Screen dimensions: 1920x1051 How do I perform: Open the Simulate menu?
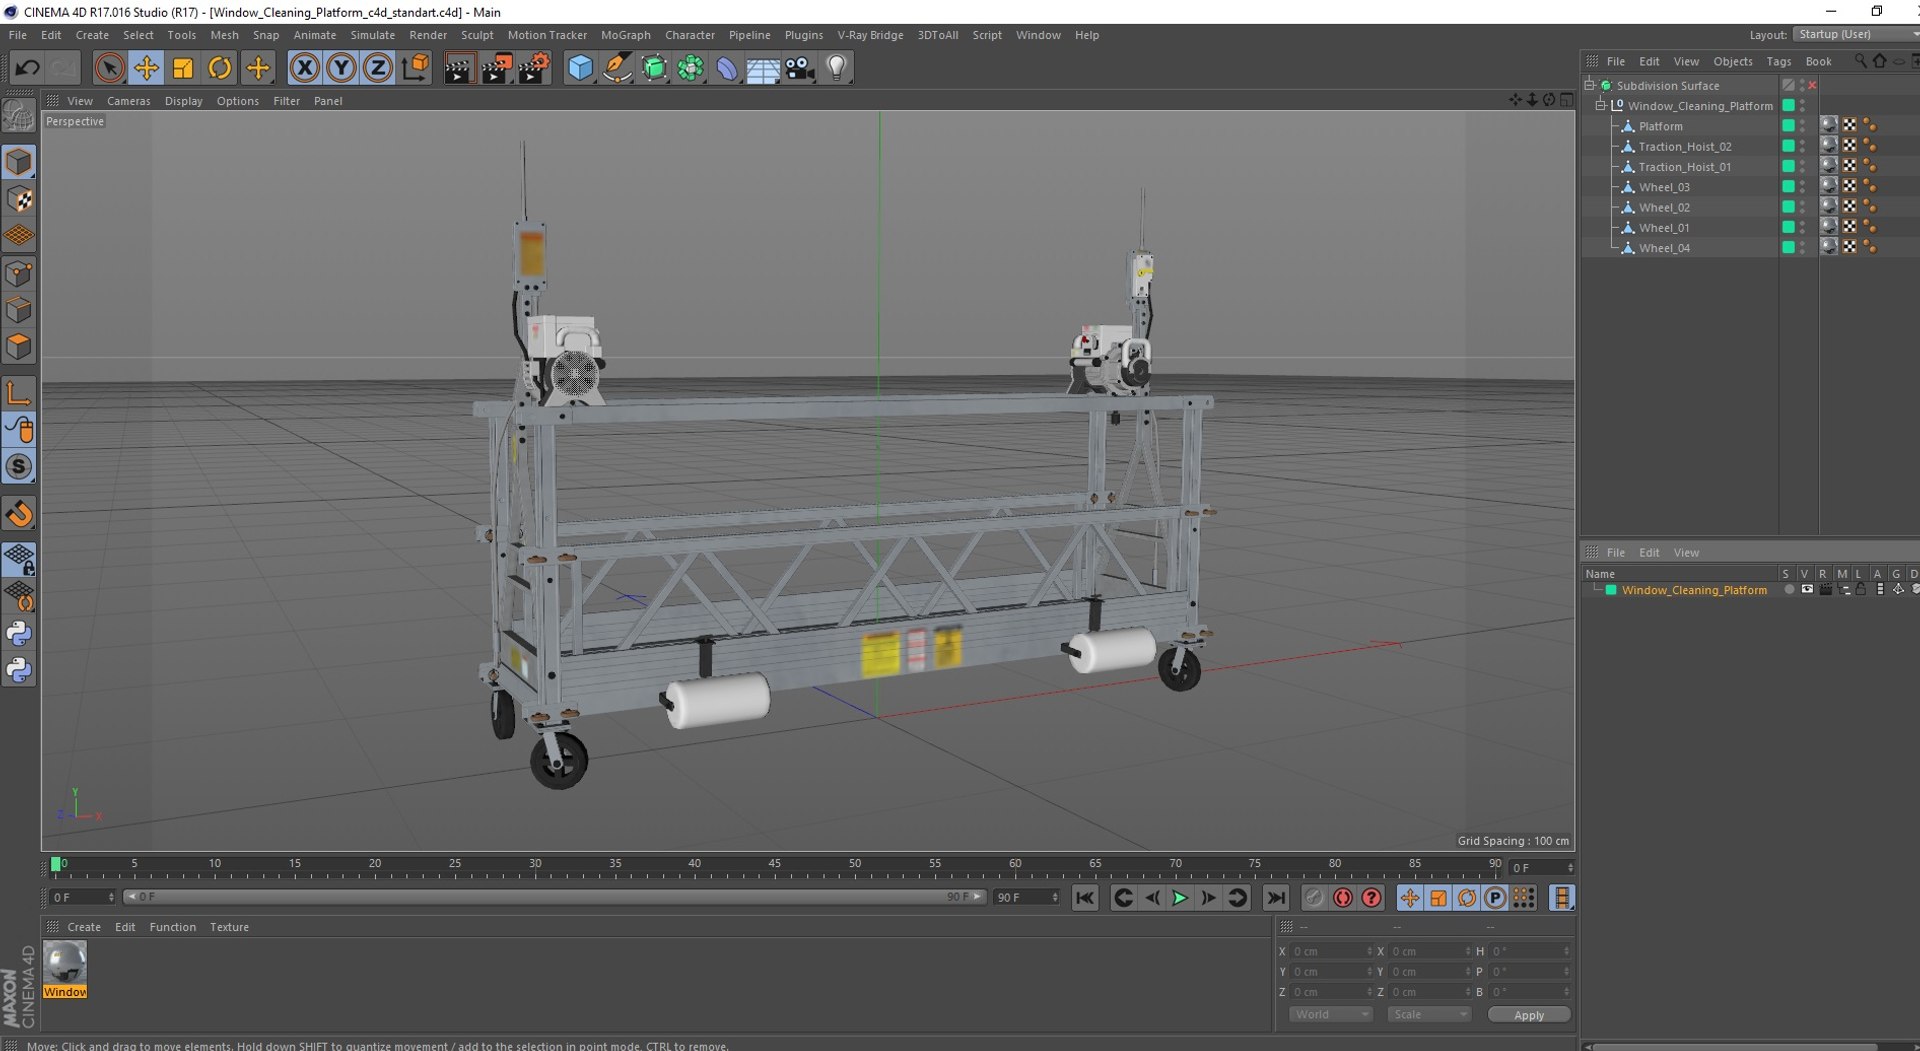(x=372, y=35)
